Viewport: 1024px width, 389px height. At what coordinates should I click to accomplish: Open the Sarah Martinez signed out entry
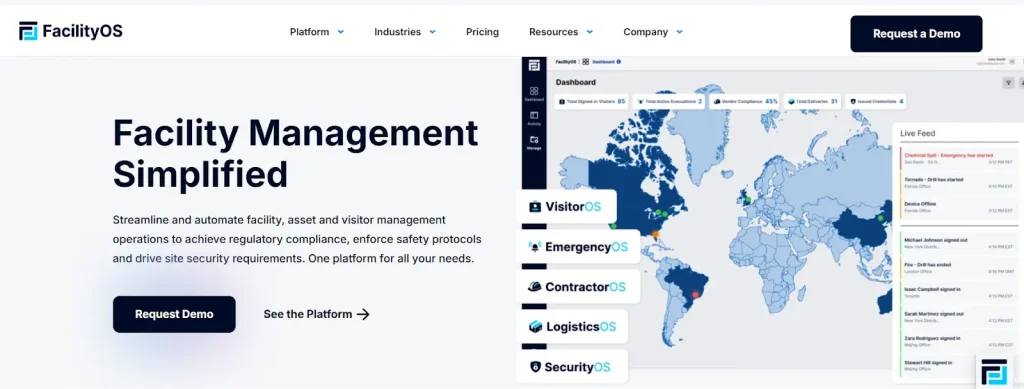click(958, 317)
